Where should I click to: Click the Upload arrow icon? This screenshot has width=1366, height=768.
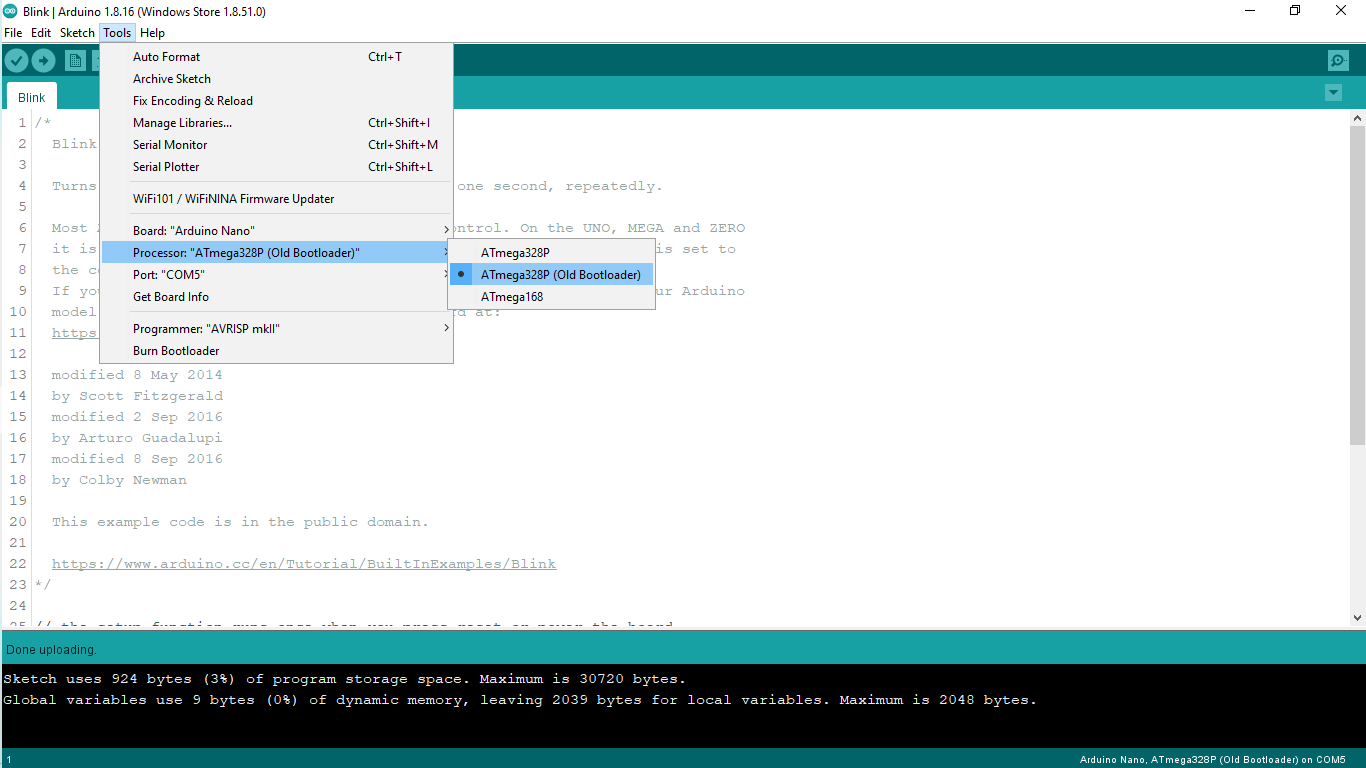point(44,60)
